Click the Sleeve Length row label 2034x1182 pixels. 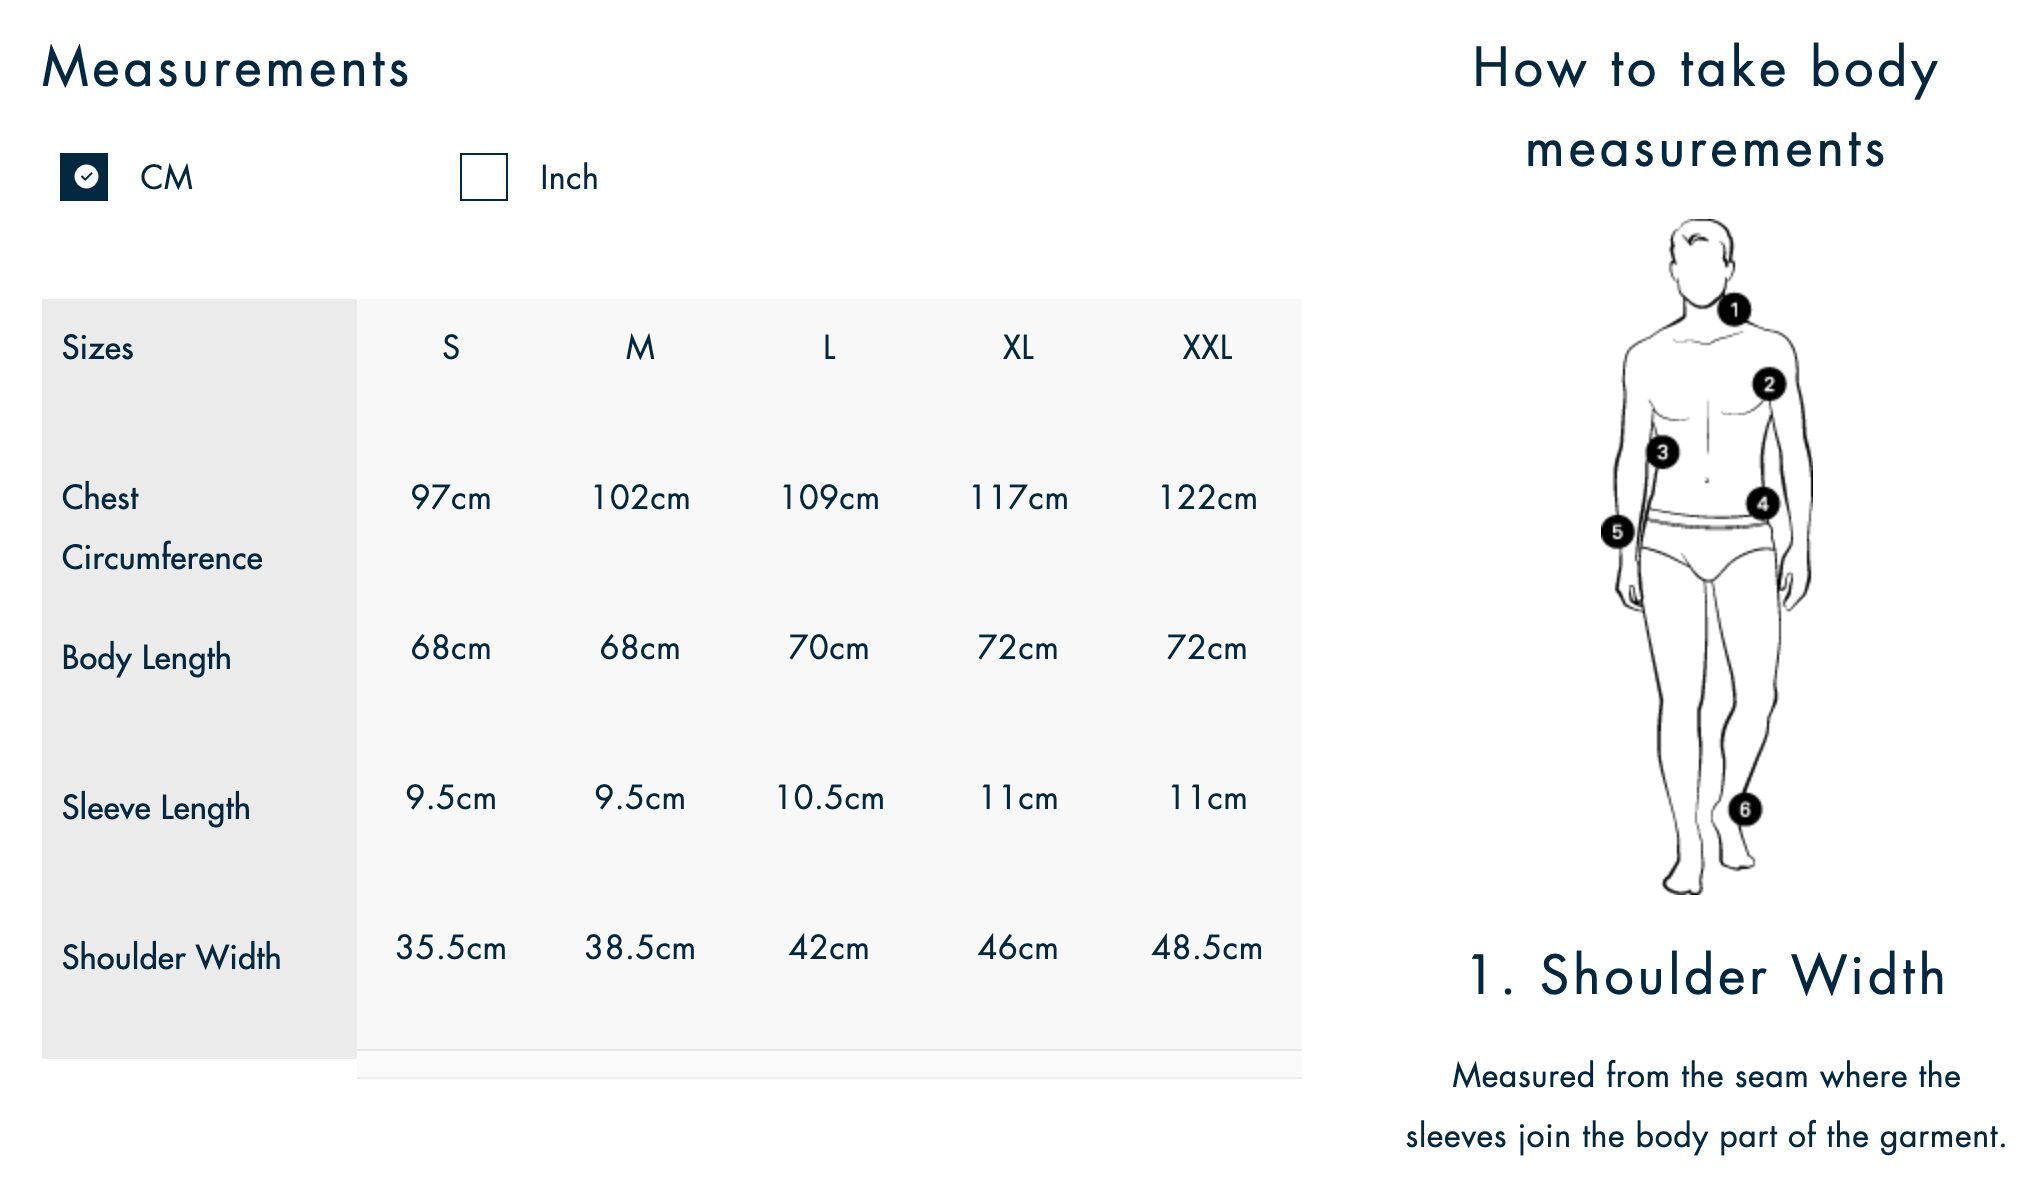coord(156,807)
